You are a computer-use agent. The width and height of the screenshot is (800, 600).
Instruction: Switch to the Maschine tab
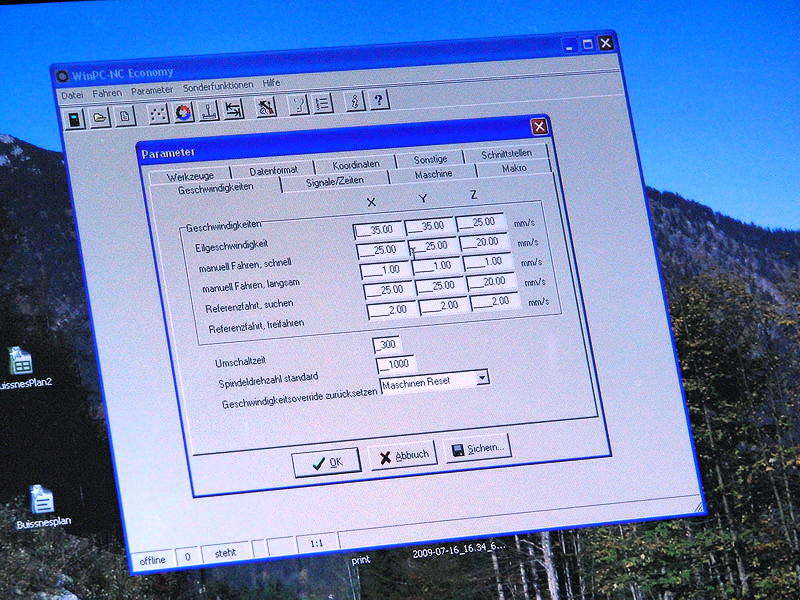(x=433, y=174)
